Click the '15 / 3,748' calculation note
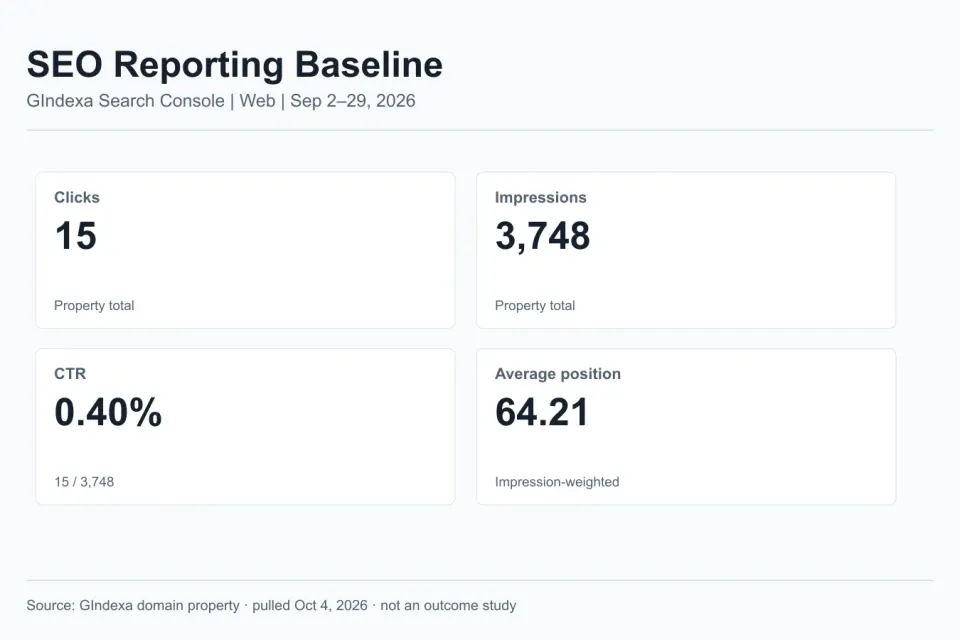960x640 pixels. coord(84,482)
